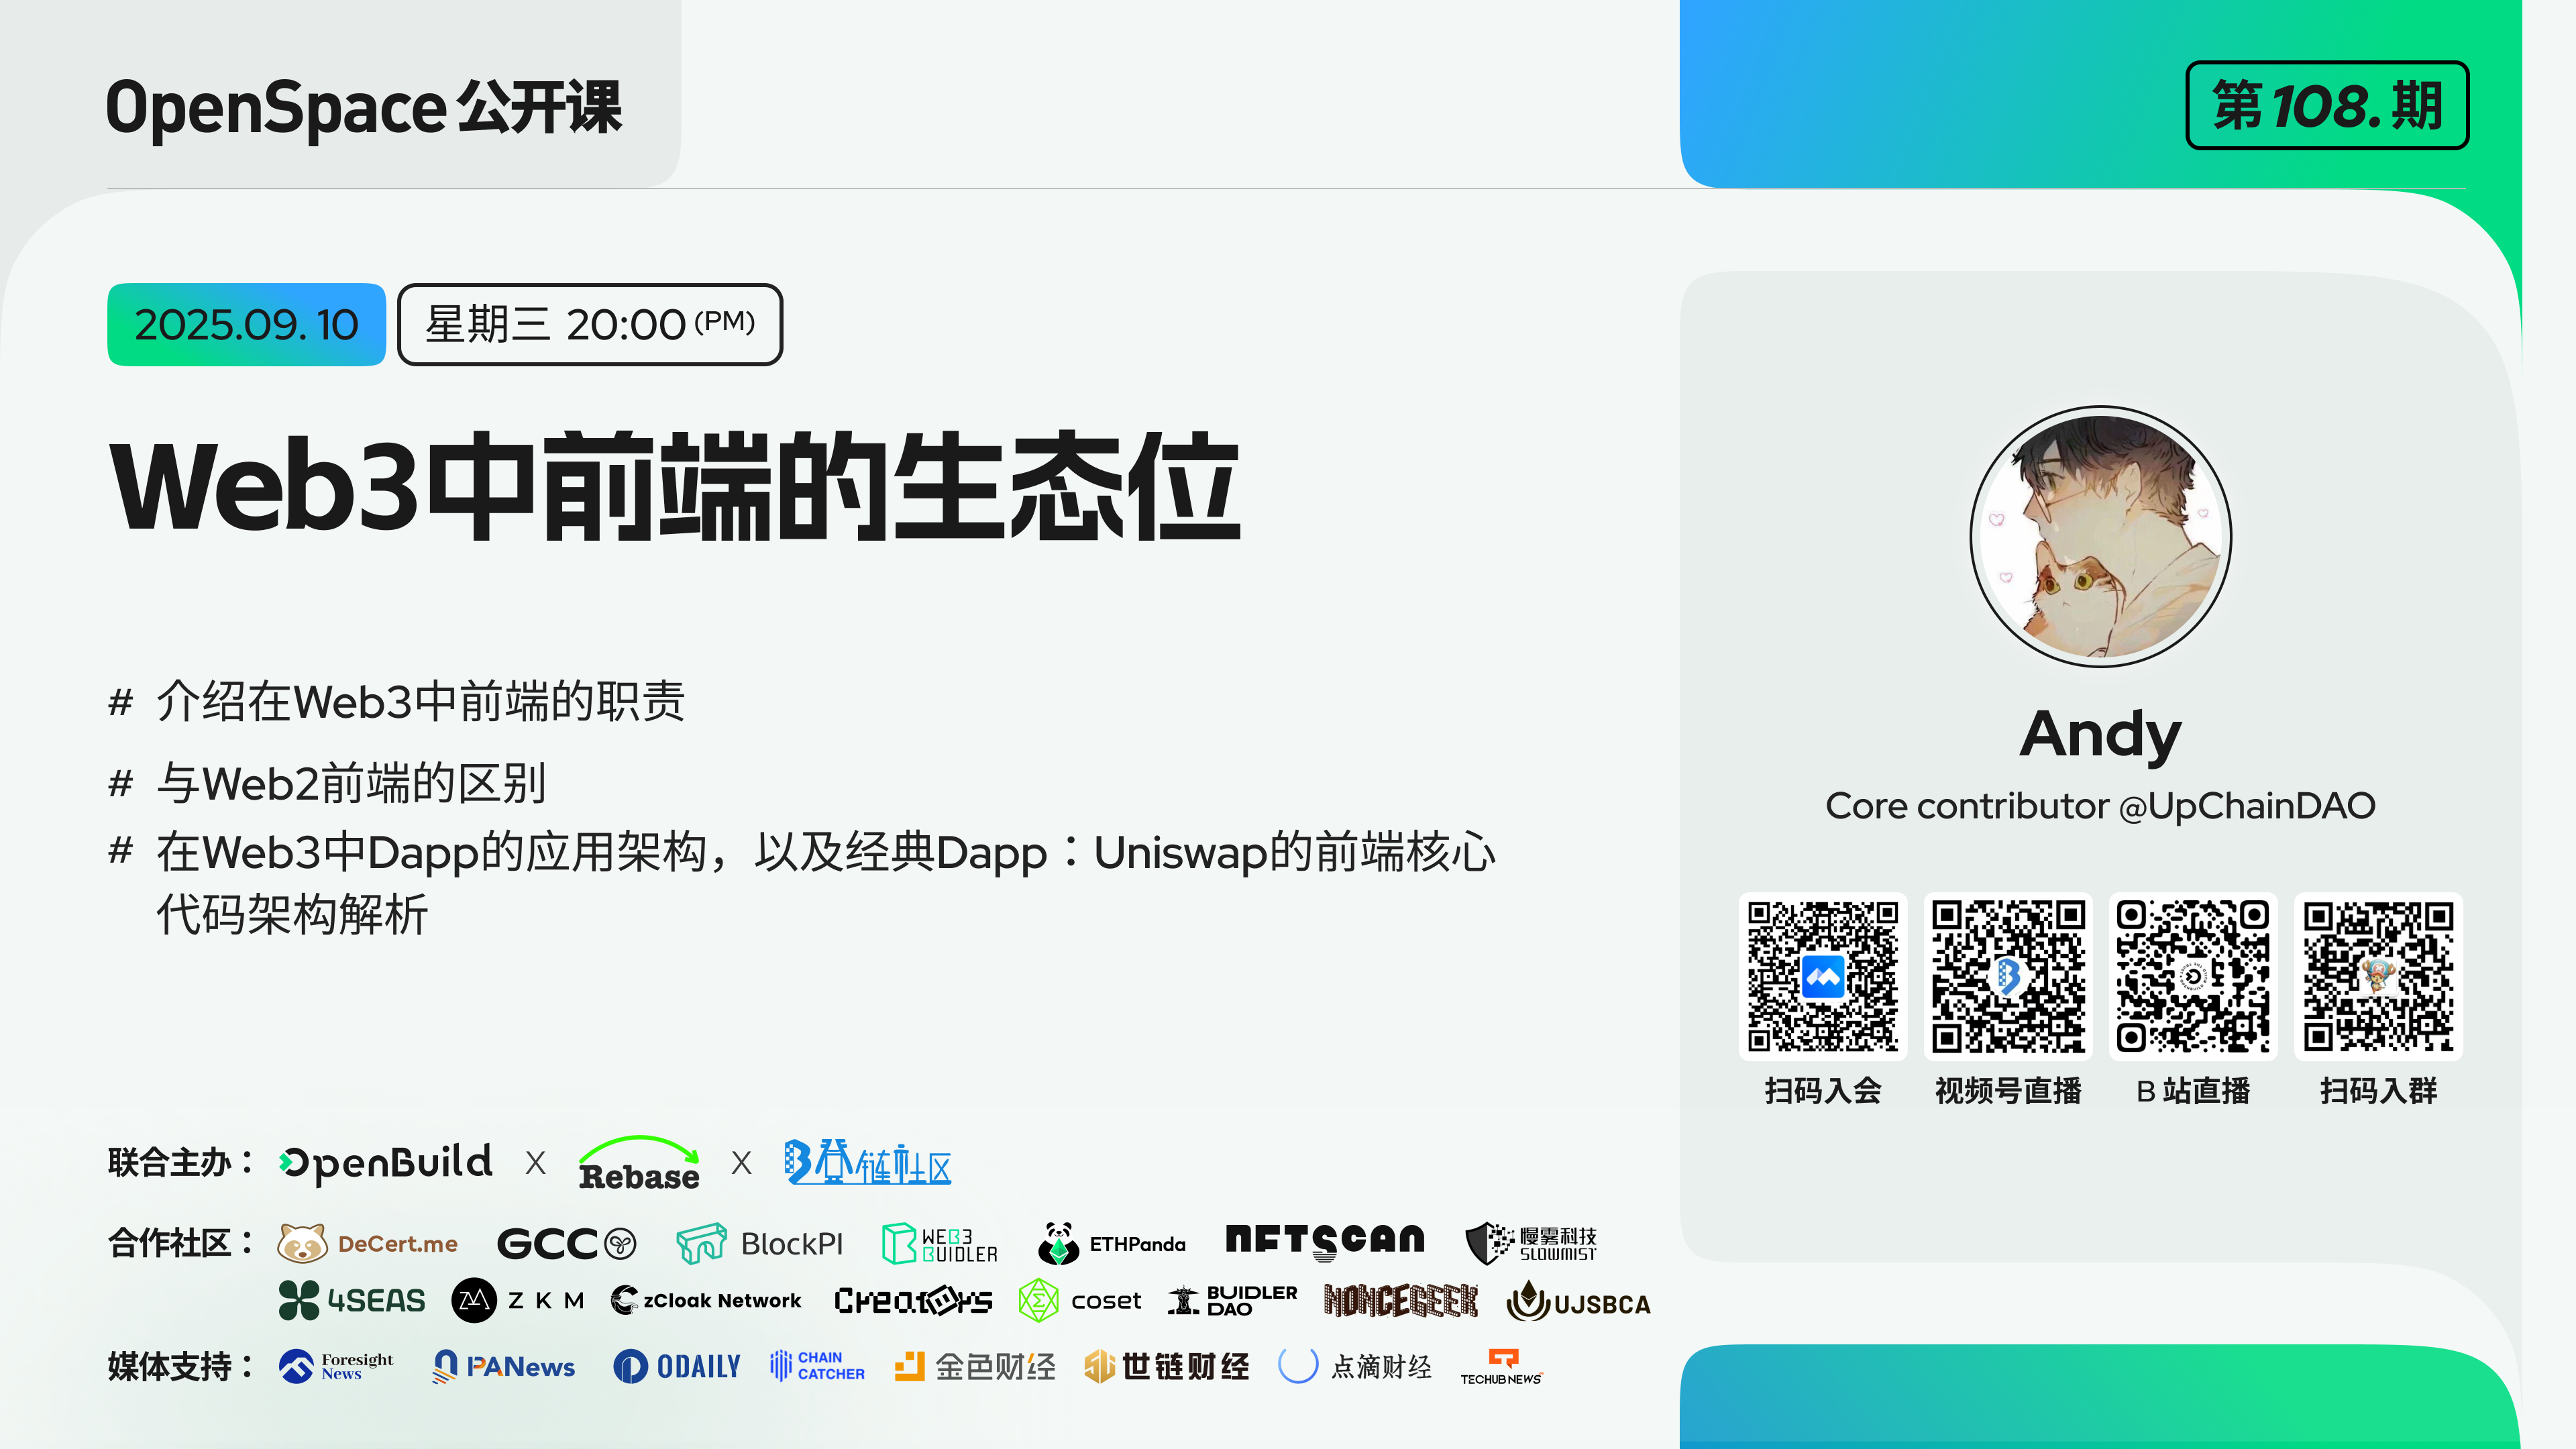The image size is (2576, 1449).
Task: Click the 合作社区 label
Action: pyautogui.click(x=181, y=1243)
